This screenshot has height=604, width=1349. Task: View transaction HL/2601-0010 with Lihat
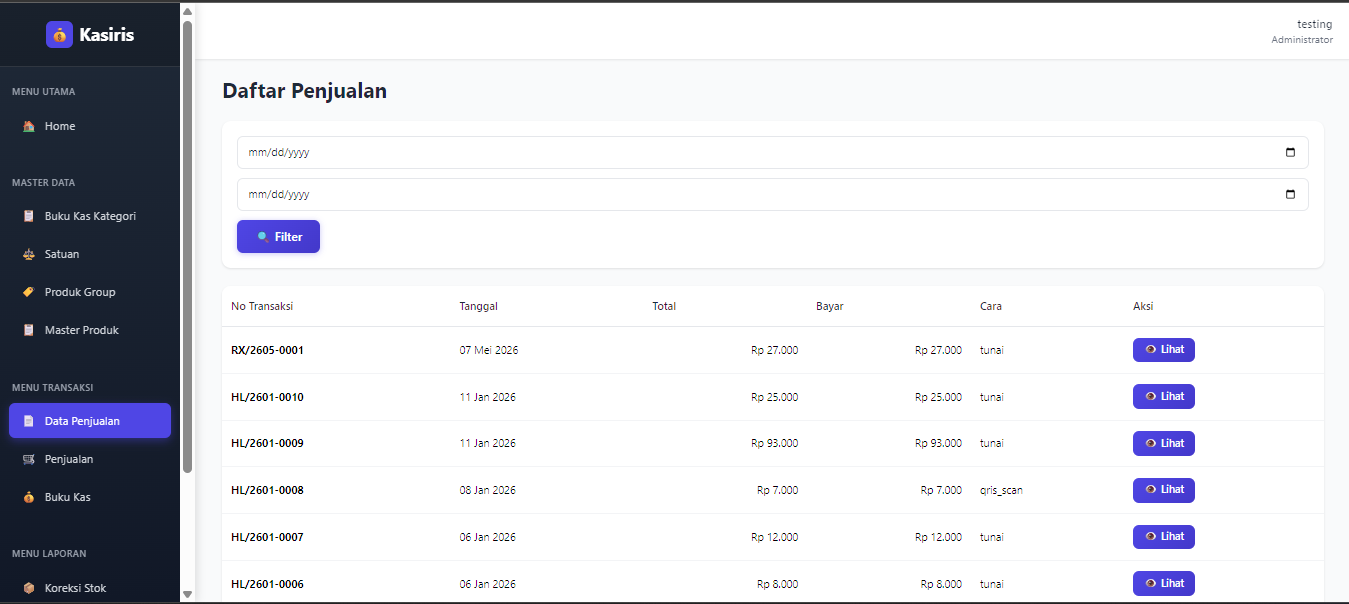pos(1163,397)
